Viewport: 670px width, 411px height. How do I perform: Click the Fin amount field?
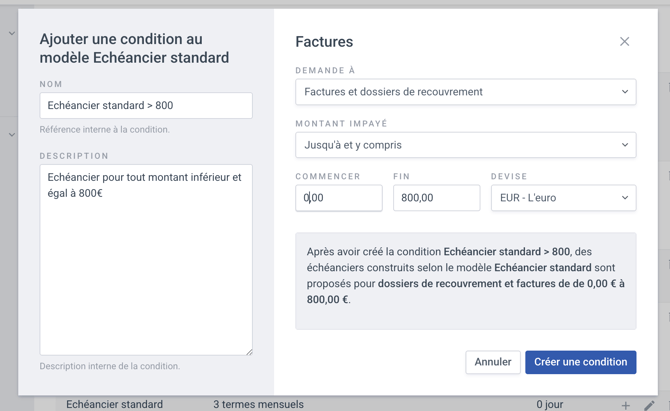pos(436,198)
